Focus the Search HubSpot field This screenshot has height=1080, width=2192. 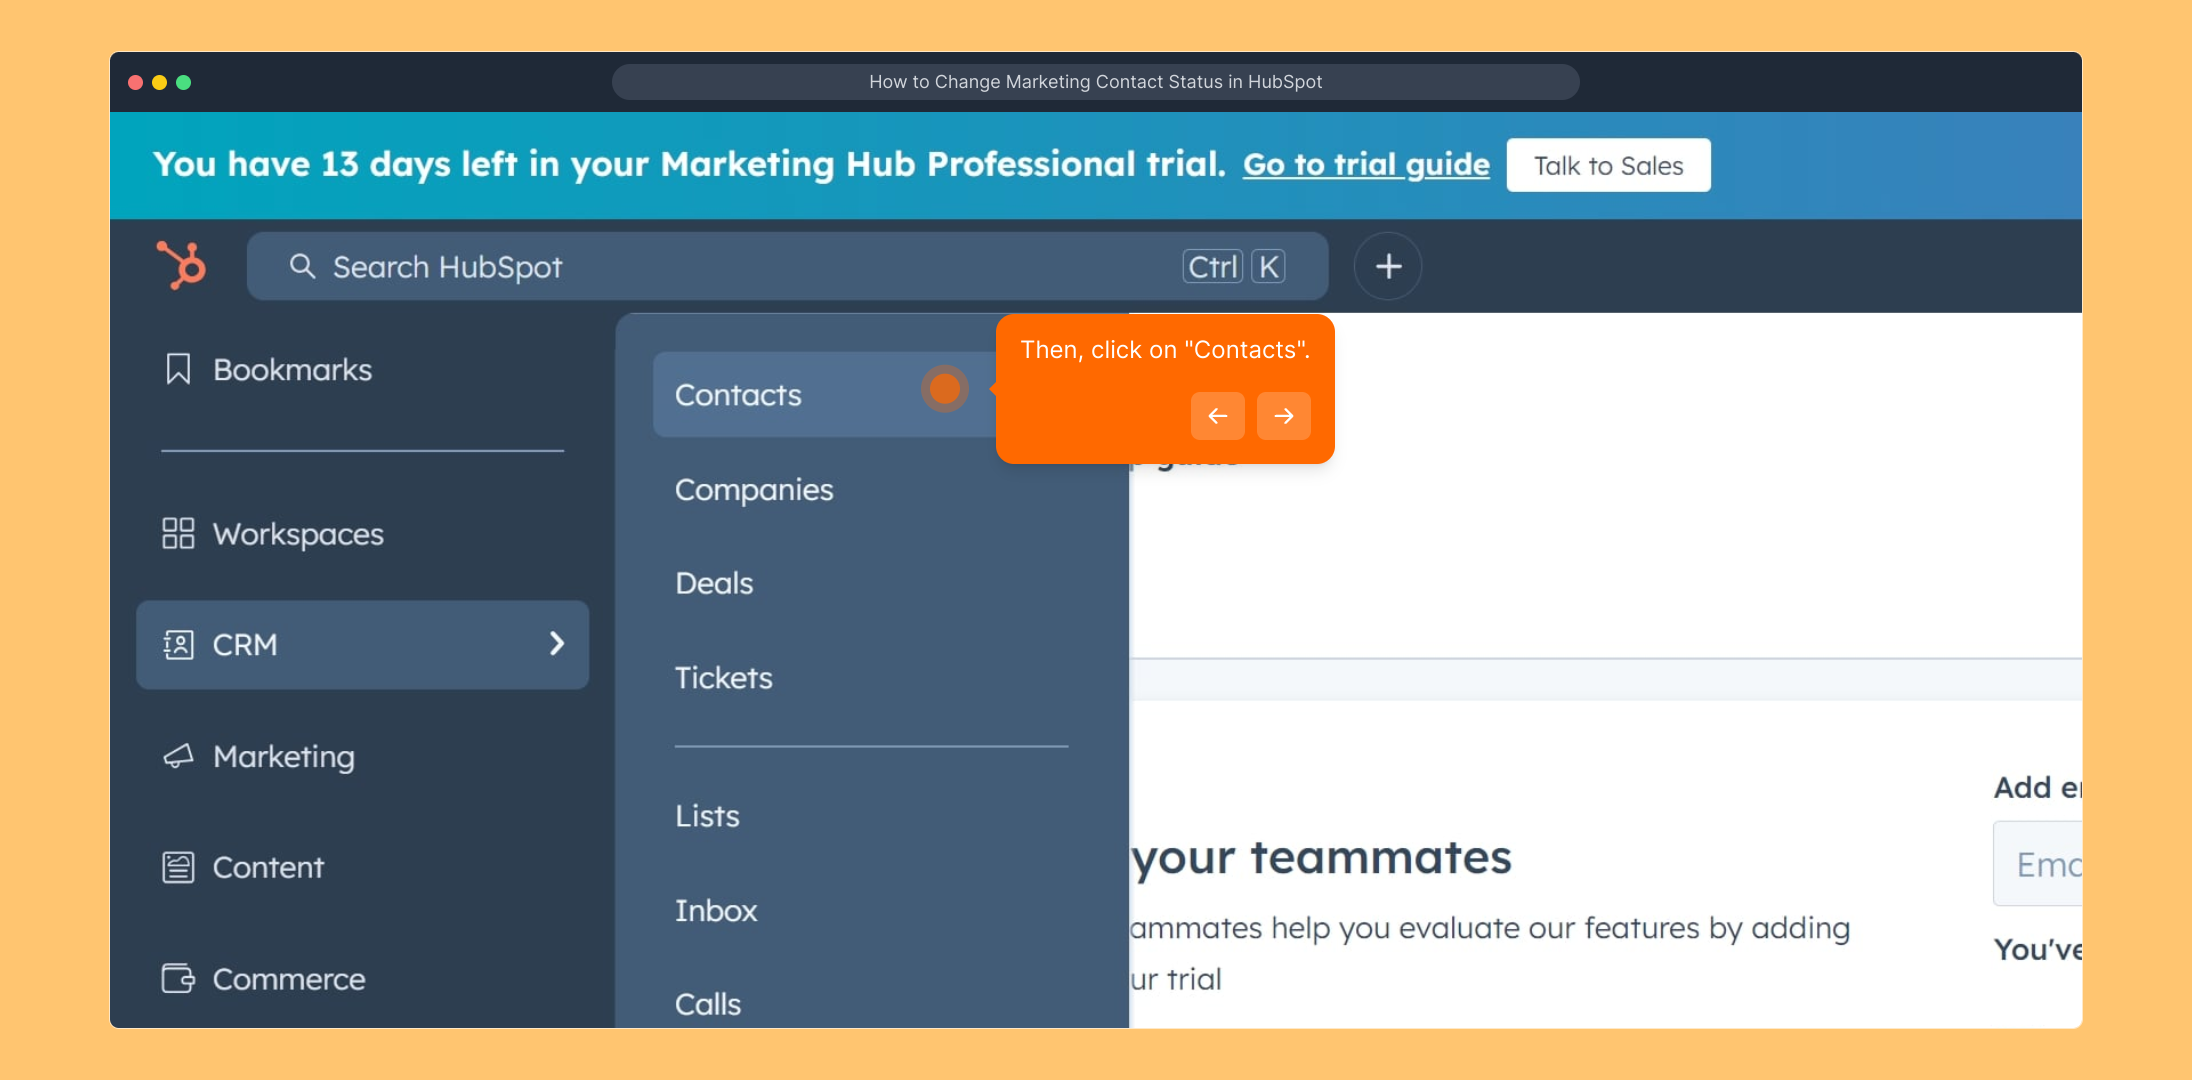click(x=740, y=266)
